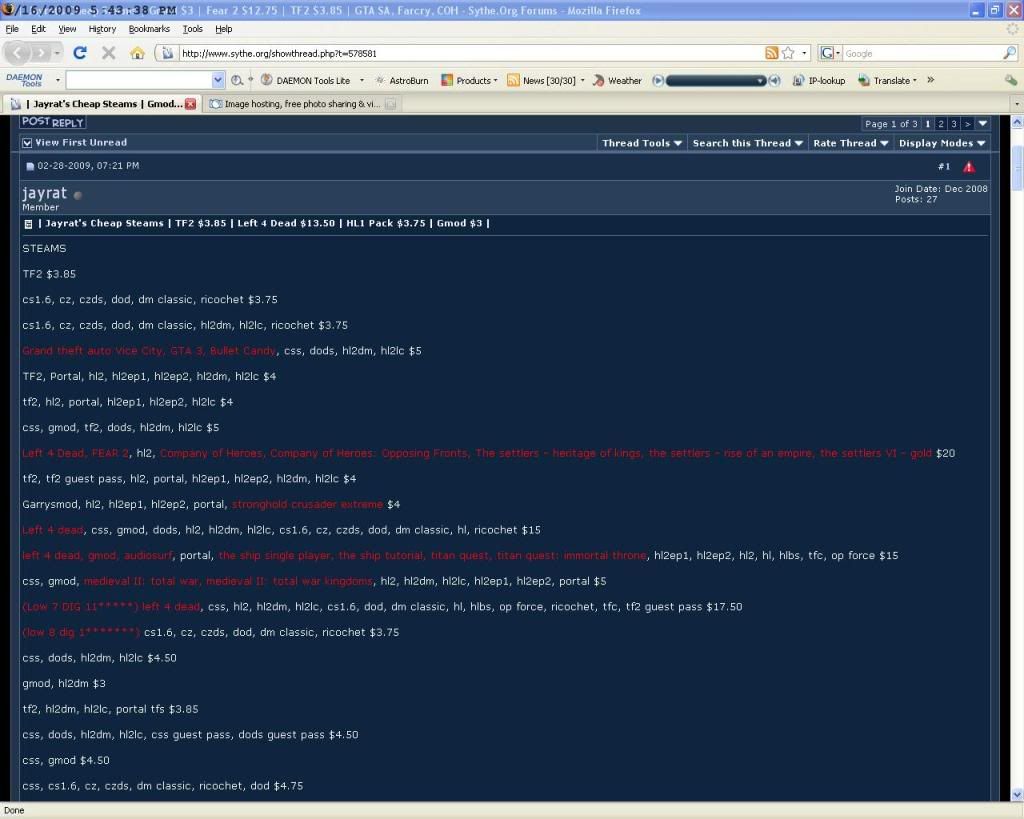Toggle toolbar player speaker icon
Viewport: 1024px width, 819px height.
pyautogui.click(x=774, y=80)
